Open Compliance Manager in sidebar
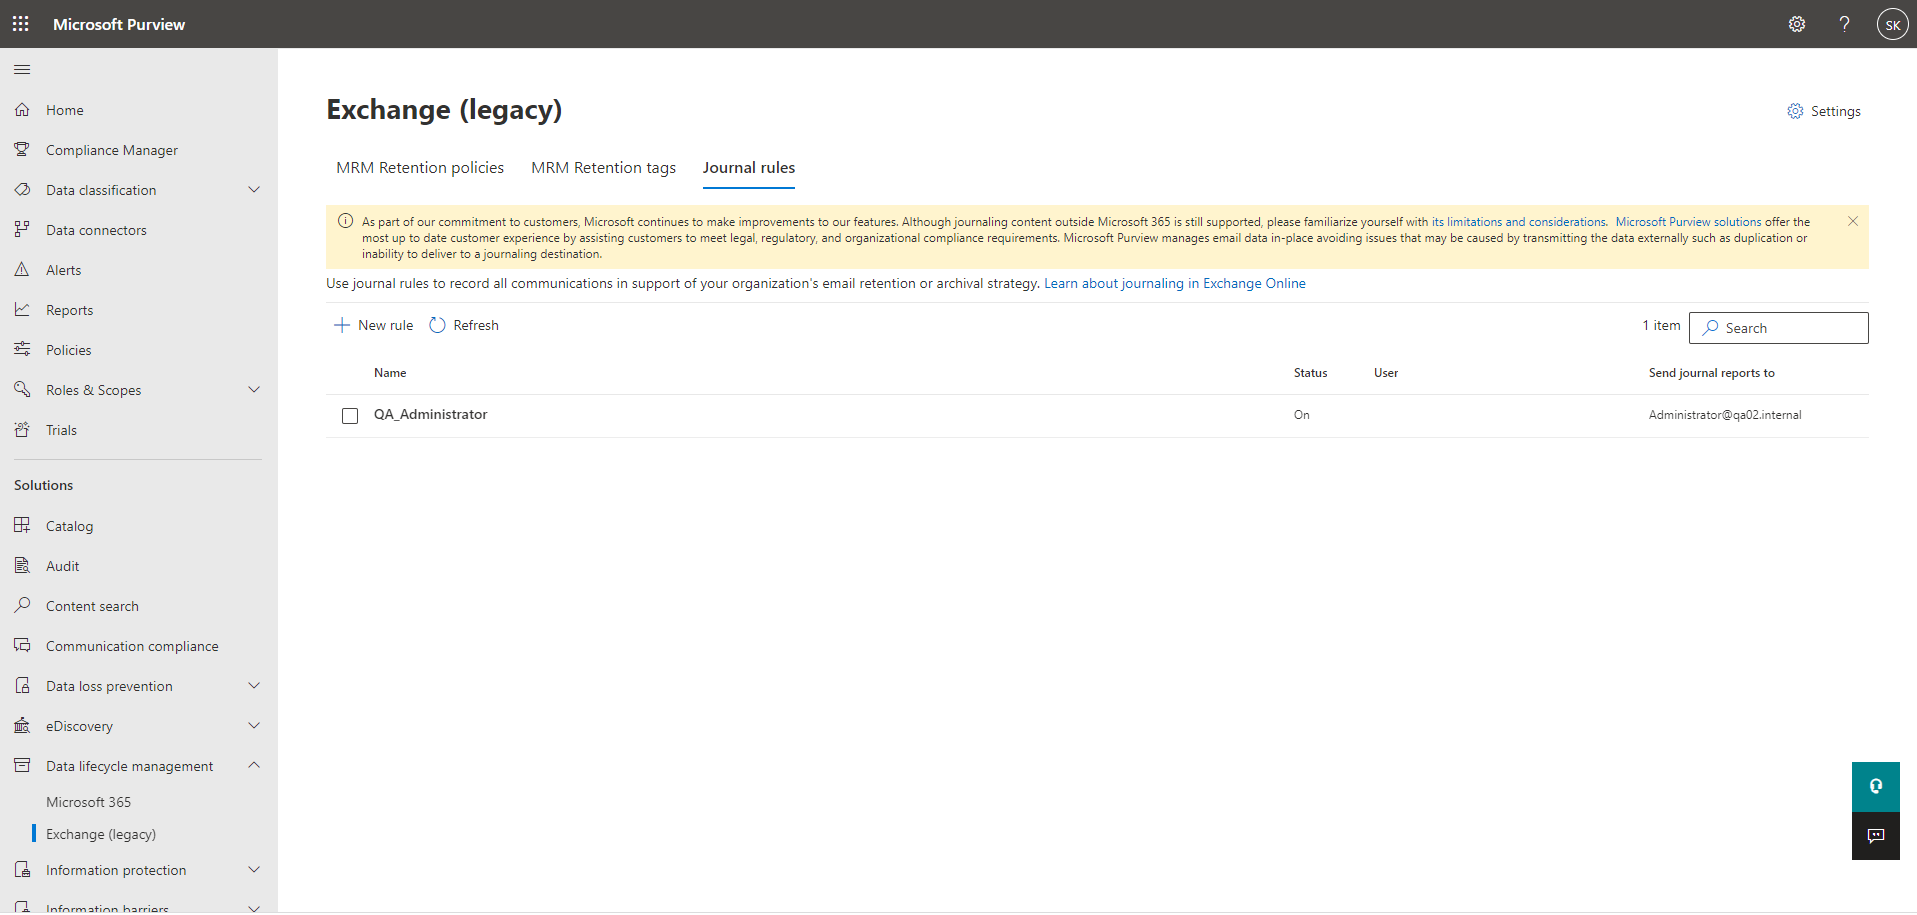 [x=112, y=150]
